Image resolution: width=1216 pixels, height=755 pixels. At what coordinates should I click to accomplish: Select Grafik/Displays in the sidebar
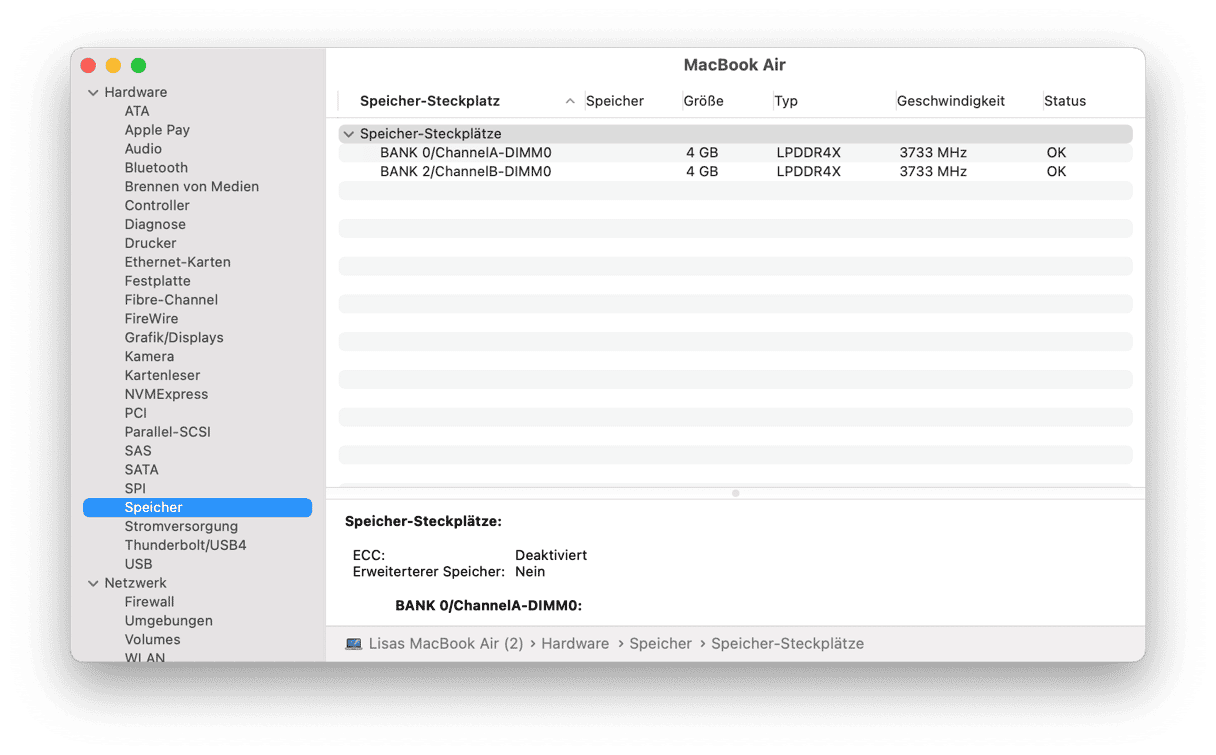[174, 338]
